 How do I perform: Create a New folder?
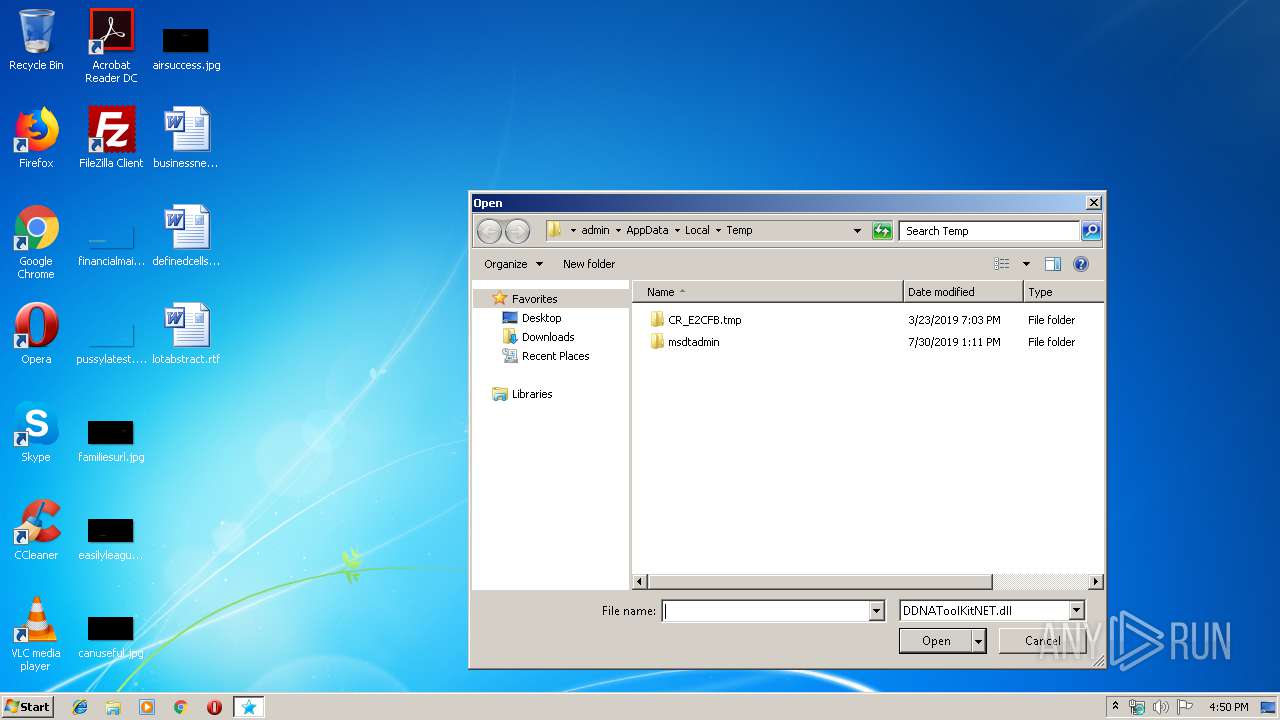(x=589, y=264)
